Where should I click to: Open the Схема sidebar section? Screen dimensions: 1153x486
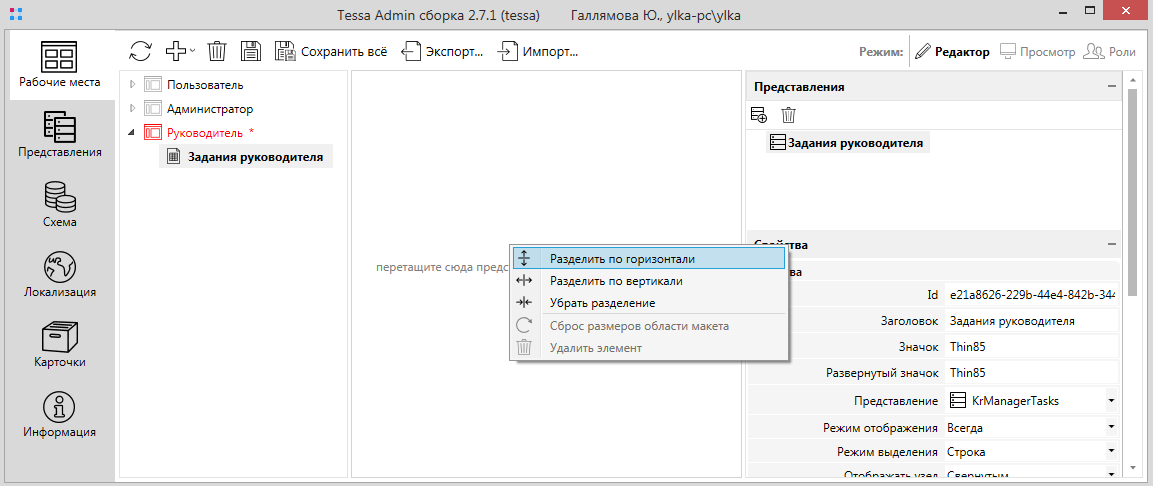60,205
